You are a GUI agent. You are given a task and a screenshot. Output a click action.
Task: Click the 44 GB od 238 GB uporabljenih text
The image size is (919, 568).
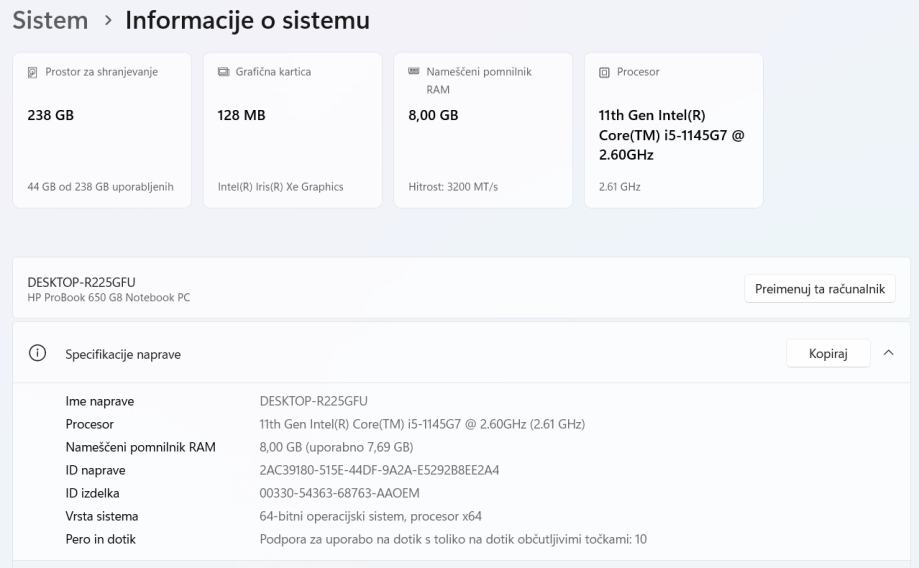(x=100, y=187)
